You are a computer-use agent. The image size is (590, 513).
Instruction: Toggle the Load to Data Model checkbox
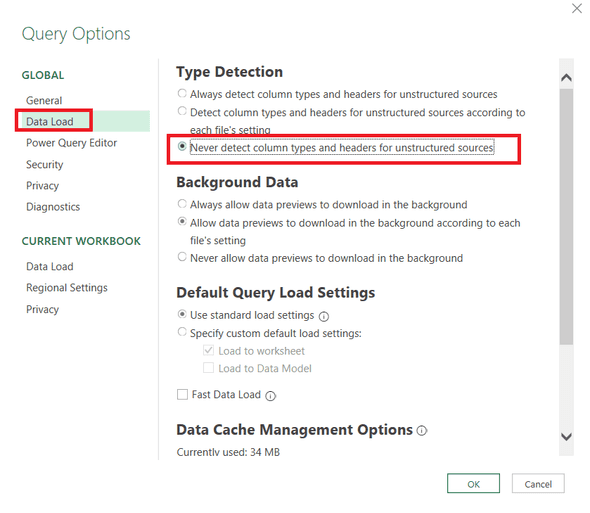coord(208,368)
